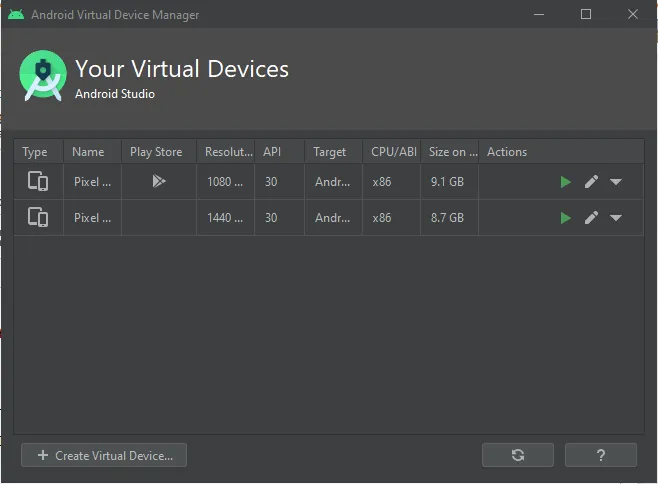Refresh the virtual device list

click(x=517, y=455)
